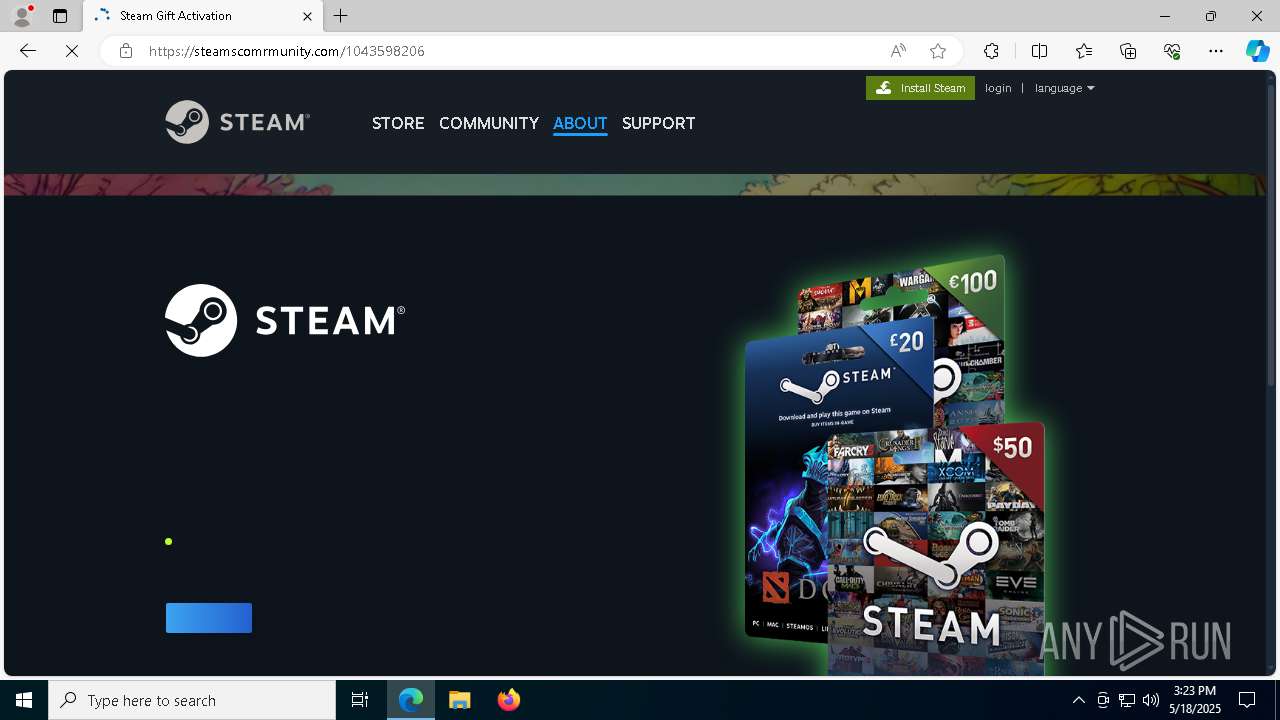Viewport: 1280px width, 720px height.
Task: Open the taskbar clock and date
Action: pos(1196,700)
